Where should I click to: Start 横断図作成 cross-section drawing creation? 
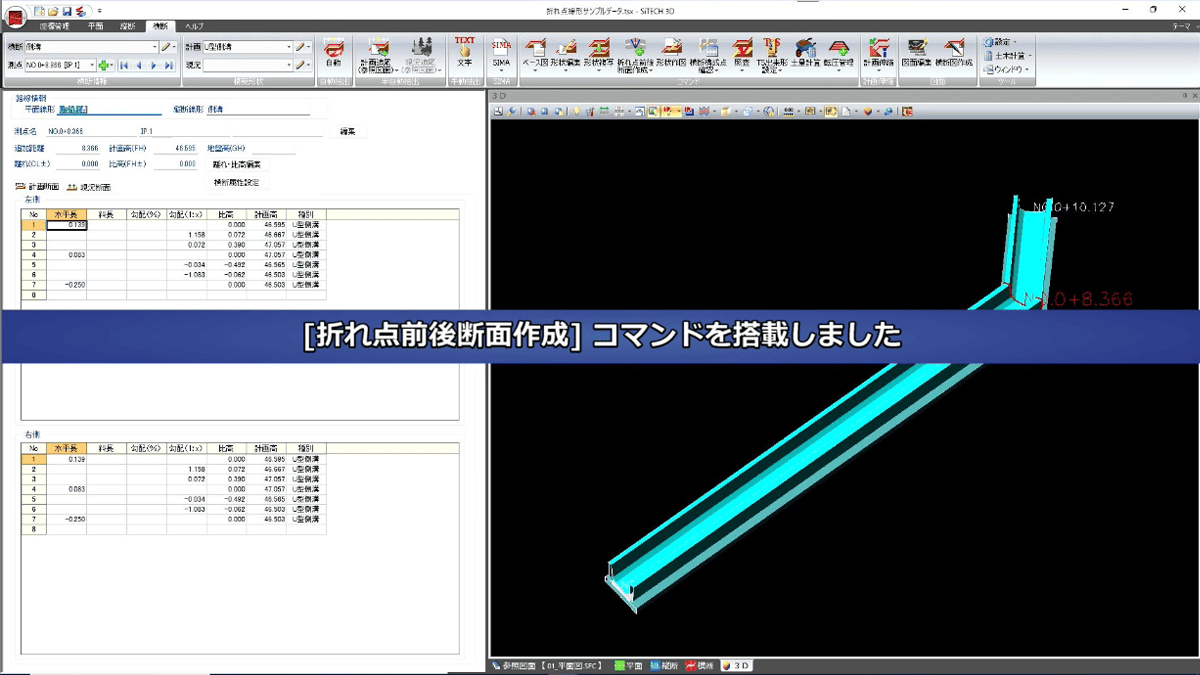[954, 47]
